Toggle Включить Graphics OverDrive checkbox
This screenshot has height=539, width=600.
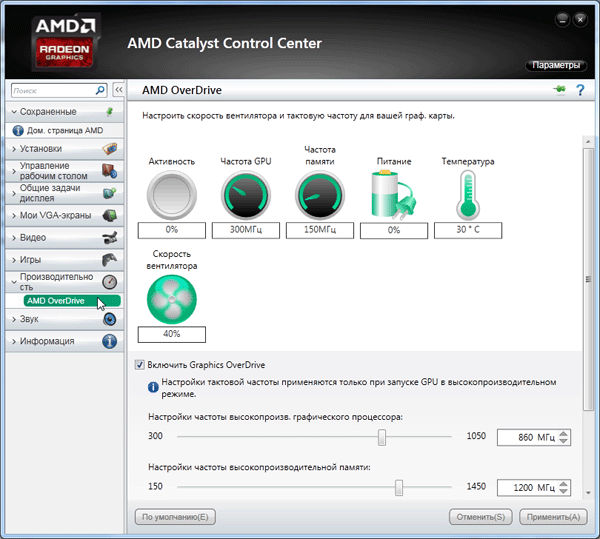[140, 365]
